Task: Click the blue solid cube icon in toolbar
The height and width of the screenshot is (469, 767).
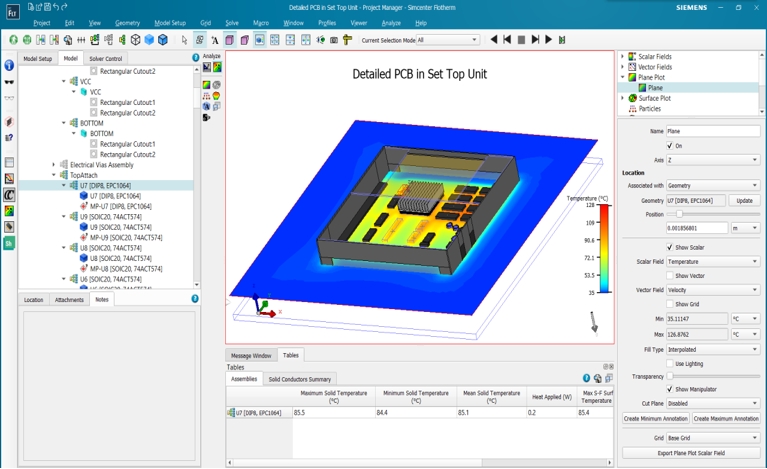Action: click(x=149, y=40)
